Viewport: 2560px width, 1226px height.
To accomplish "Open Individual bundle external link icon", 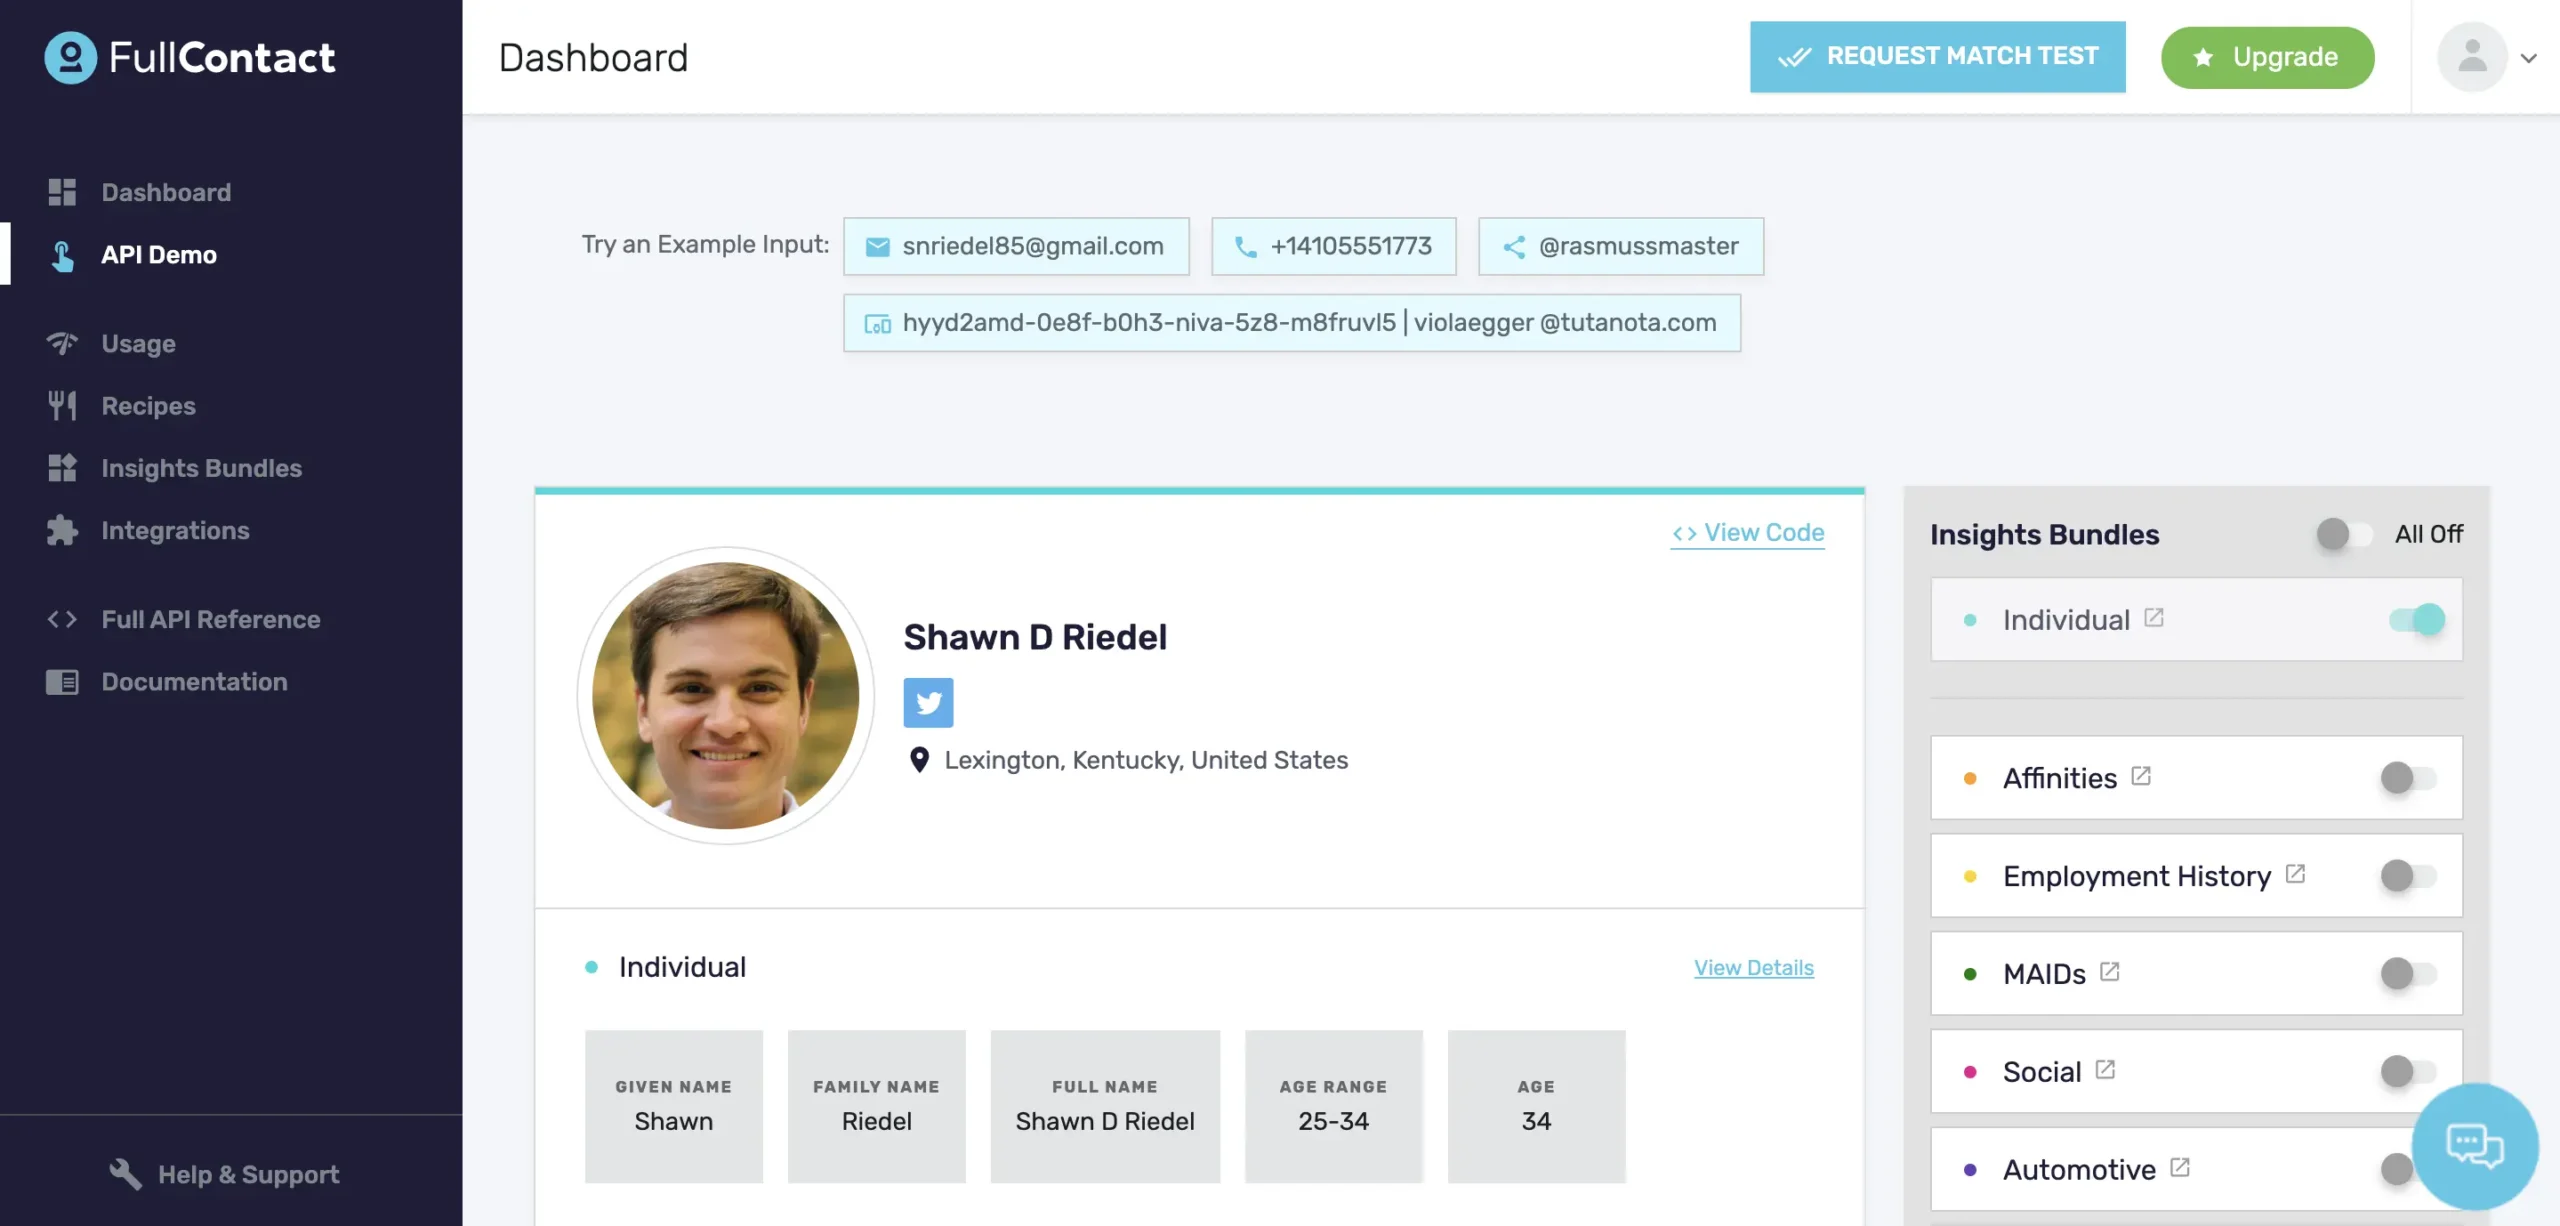I will [x=2154, y=618].
